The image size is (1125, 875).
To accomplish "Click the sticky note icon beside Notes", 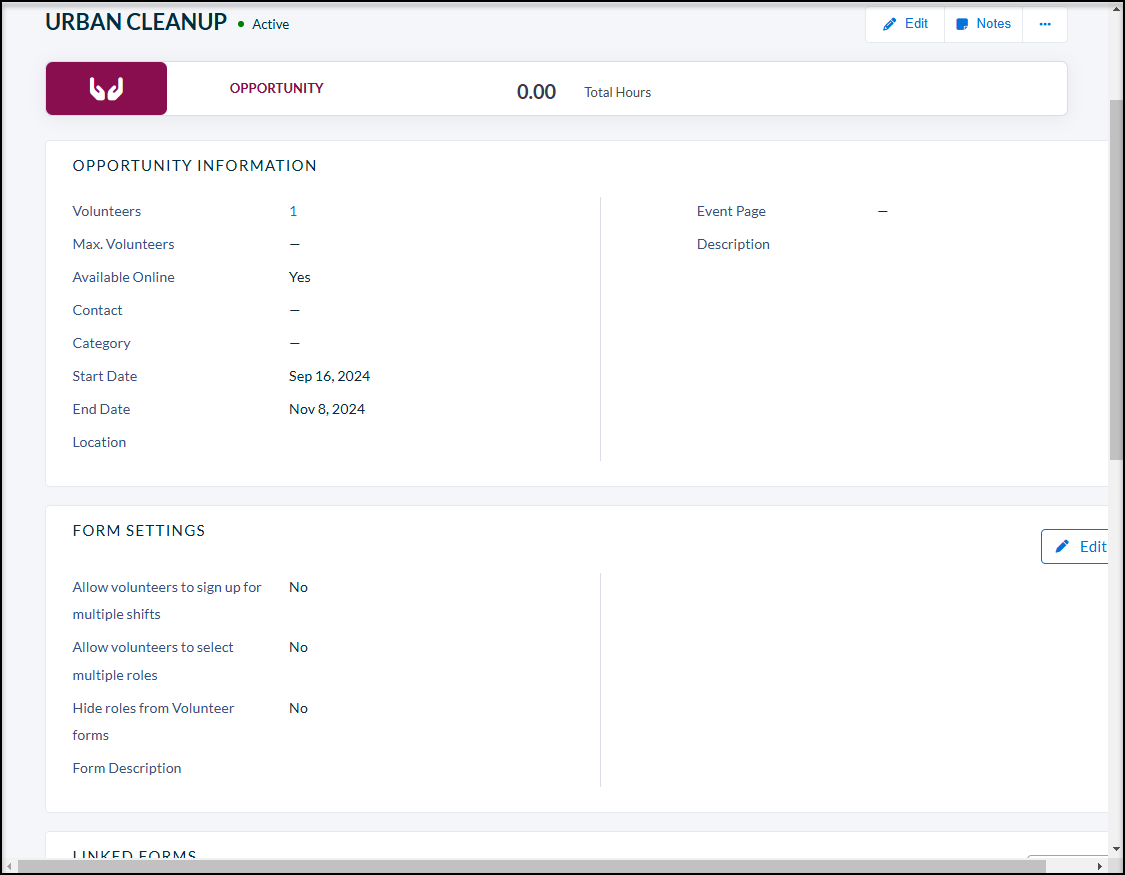I will (962, 24).
